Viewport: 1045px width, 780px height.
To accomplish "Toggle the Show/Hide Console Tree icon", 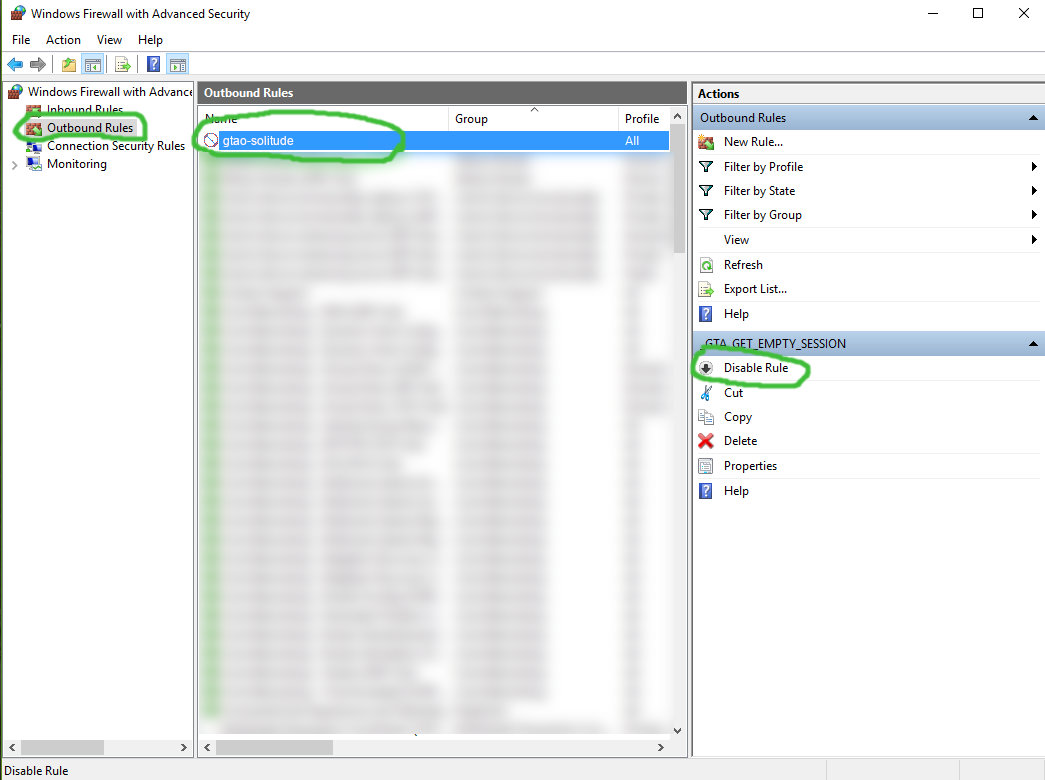I will pyautogui.click(x=93, y=65).
